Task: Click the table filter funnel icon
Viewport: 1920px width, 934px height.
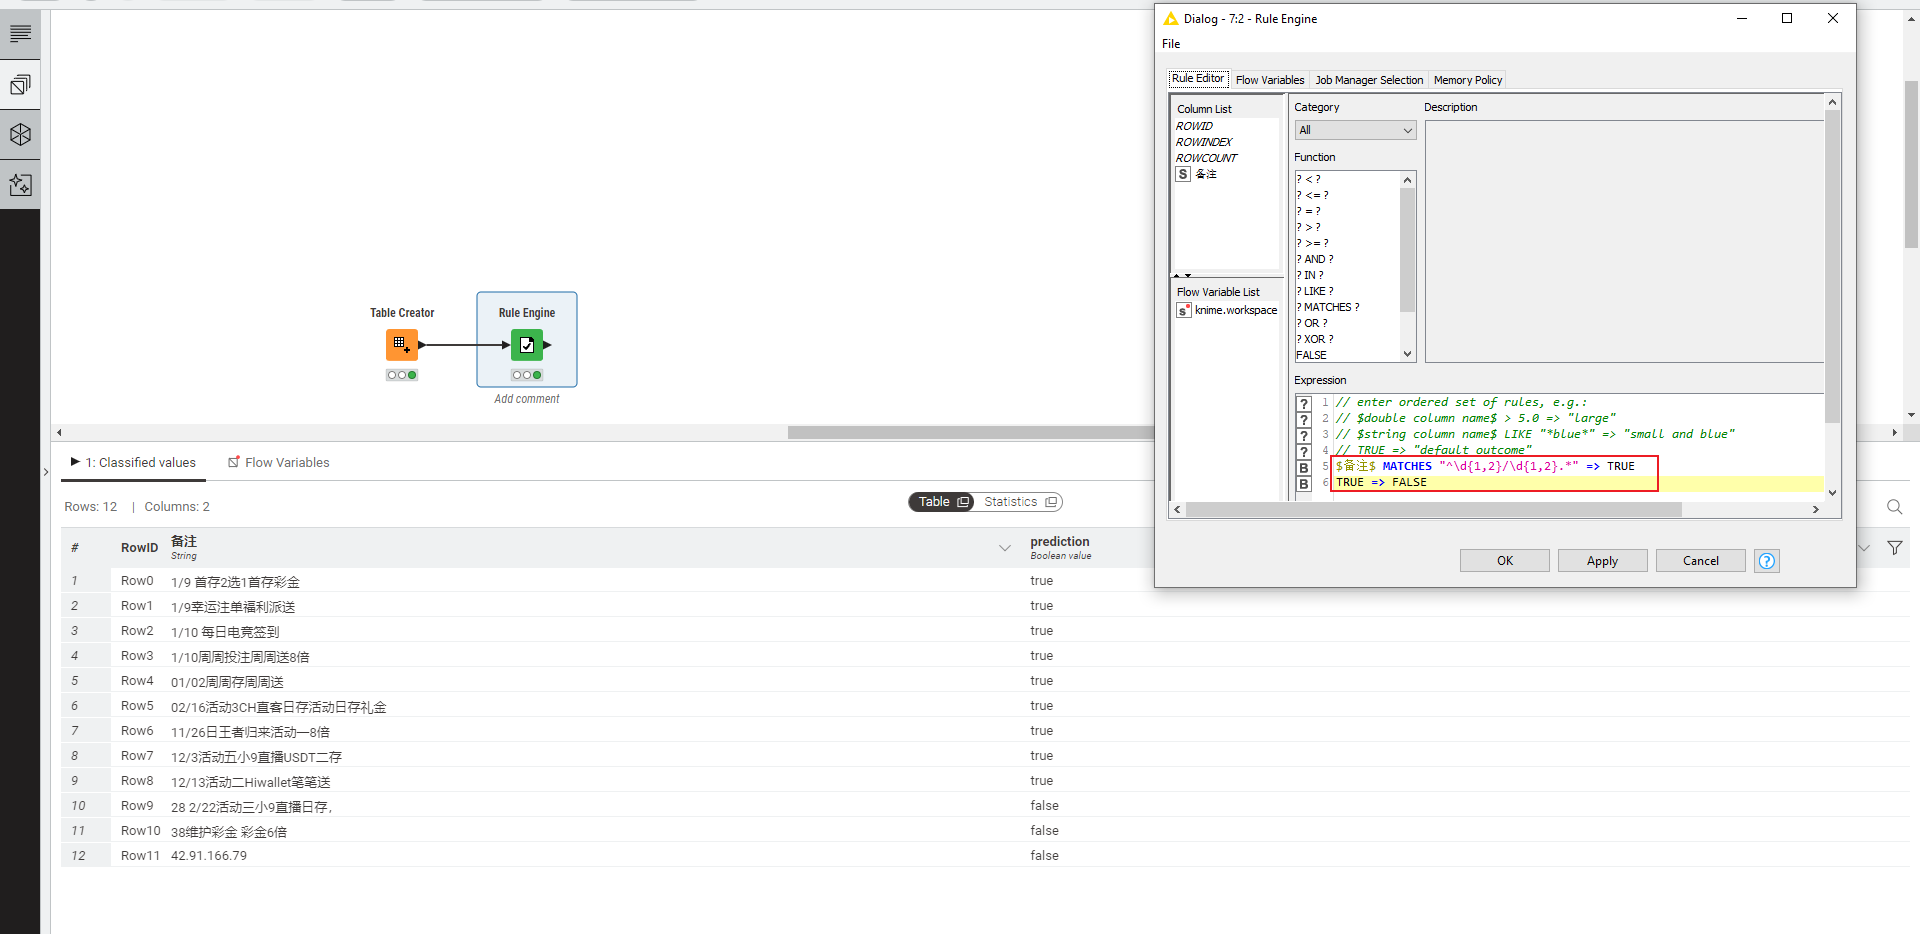Action: pyautogui.click(x=1894, y=548)
